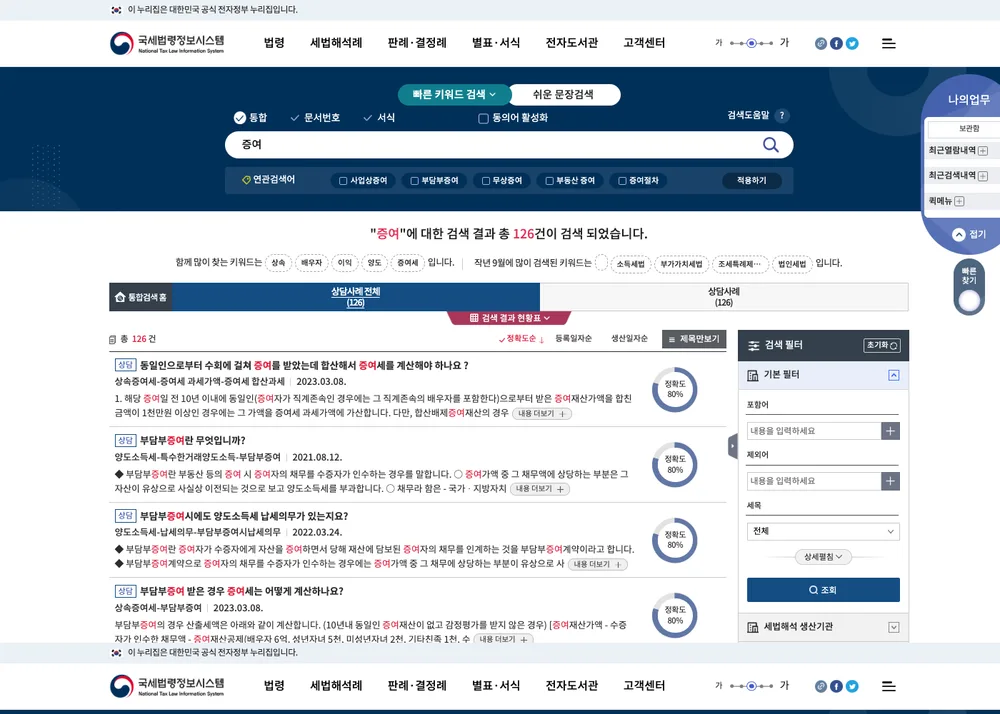Click the plus icon beside 최근검색내역
This screenshot has height=714, width=1000.
(x=983, y=176)
